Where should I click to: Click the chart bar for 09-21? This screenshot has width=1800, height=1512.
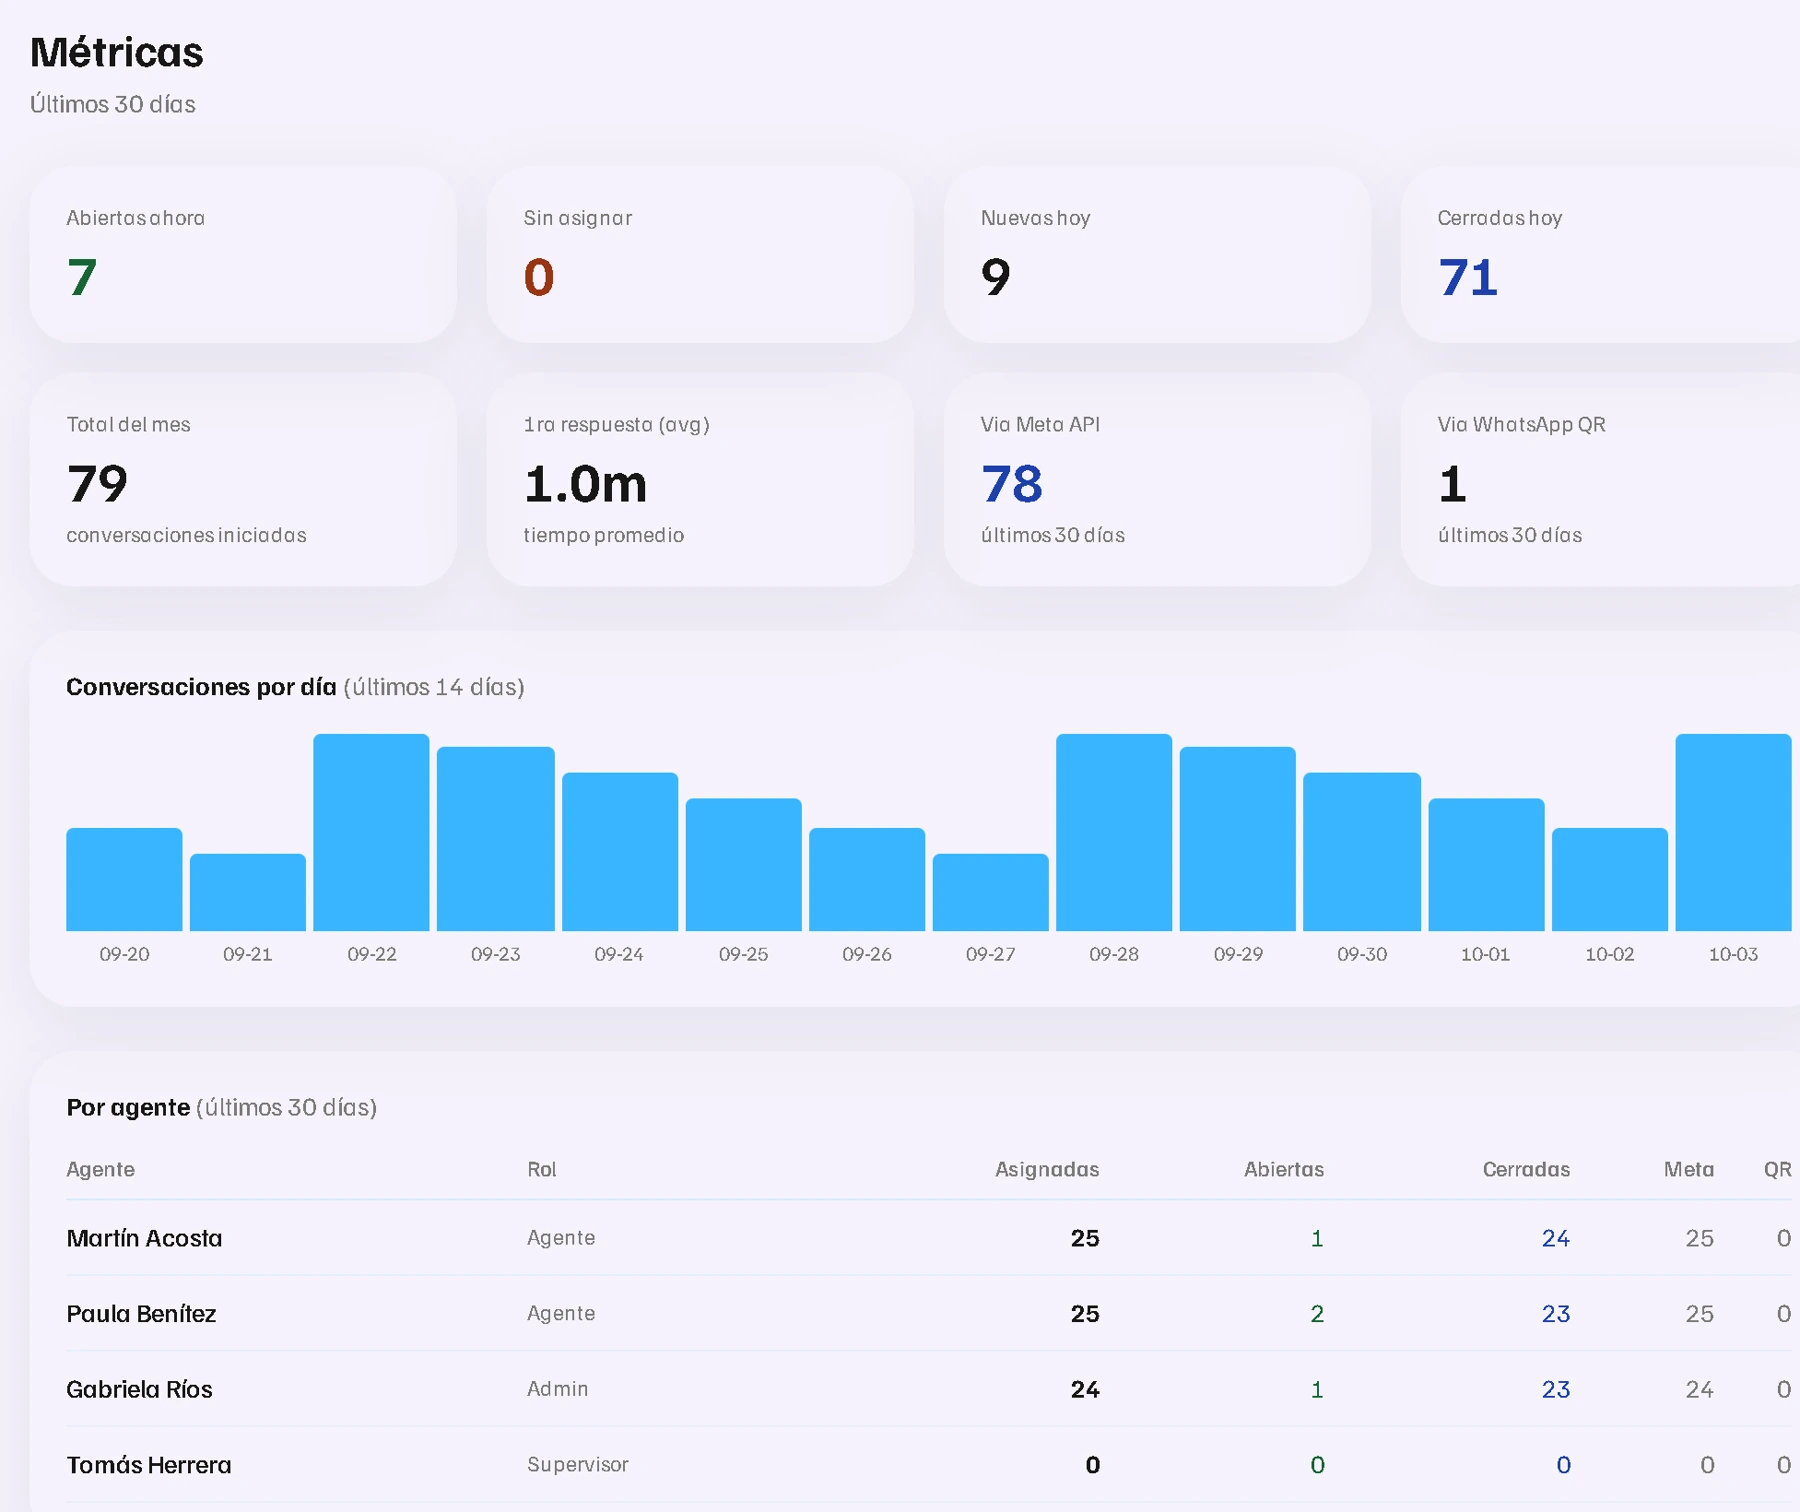[248, 892]
